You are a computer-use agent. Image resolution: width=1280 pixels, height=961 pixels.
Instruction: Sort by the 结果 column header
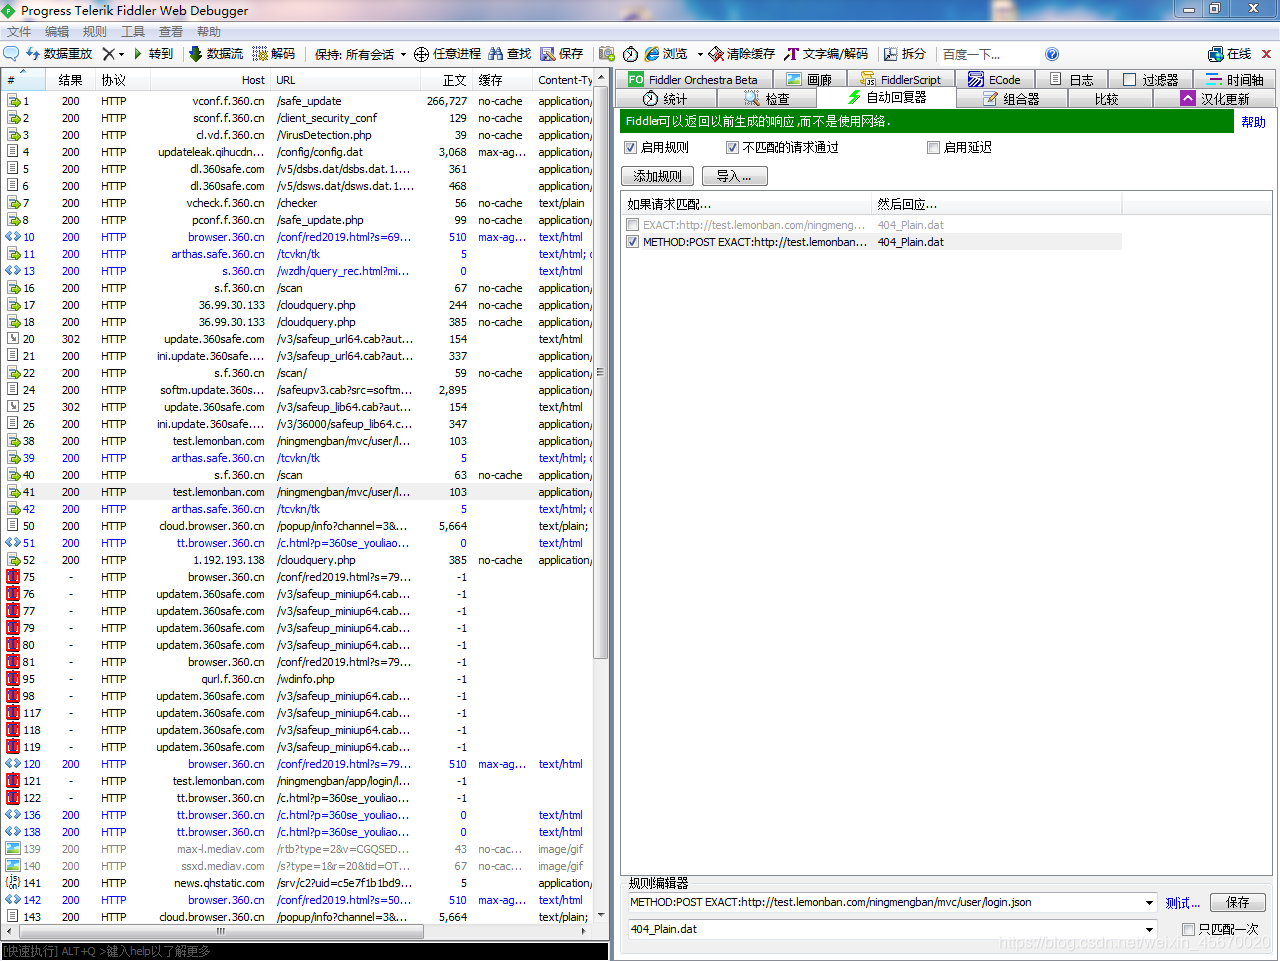pos(70,80)
